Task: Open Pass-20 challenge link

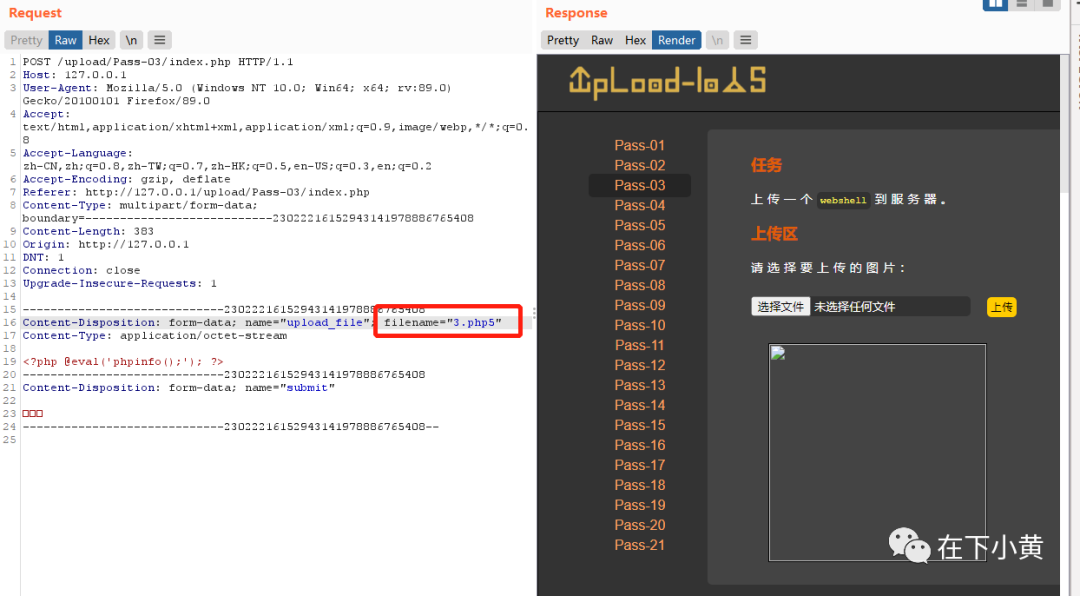Action: (x=639, y=525)
